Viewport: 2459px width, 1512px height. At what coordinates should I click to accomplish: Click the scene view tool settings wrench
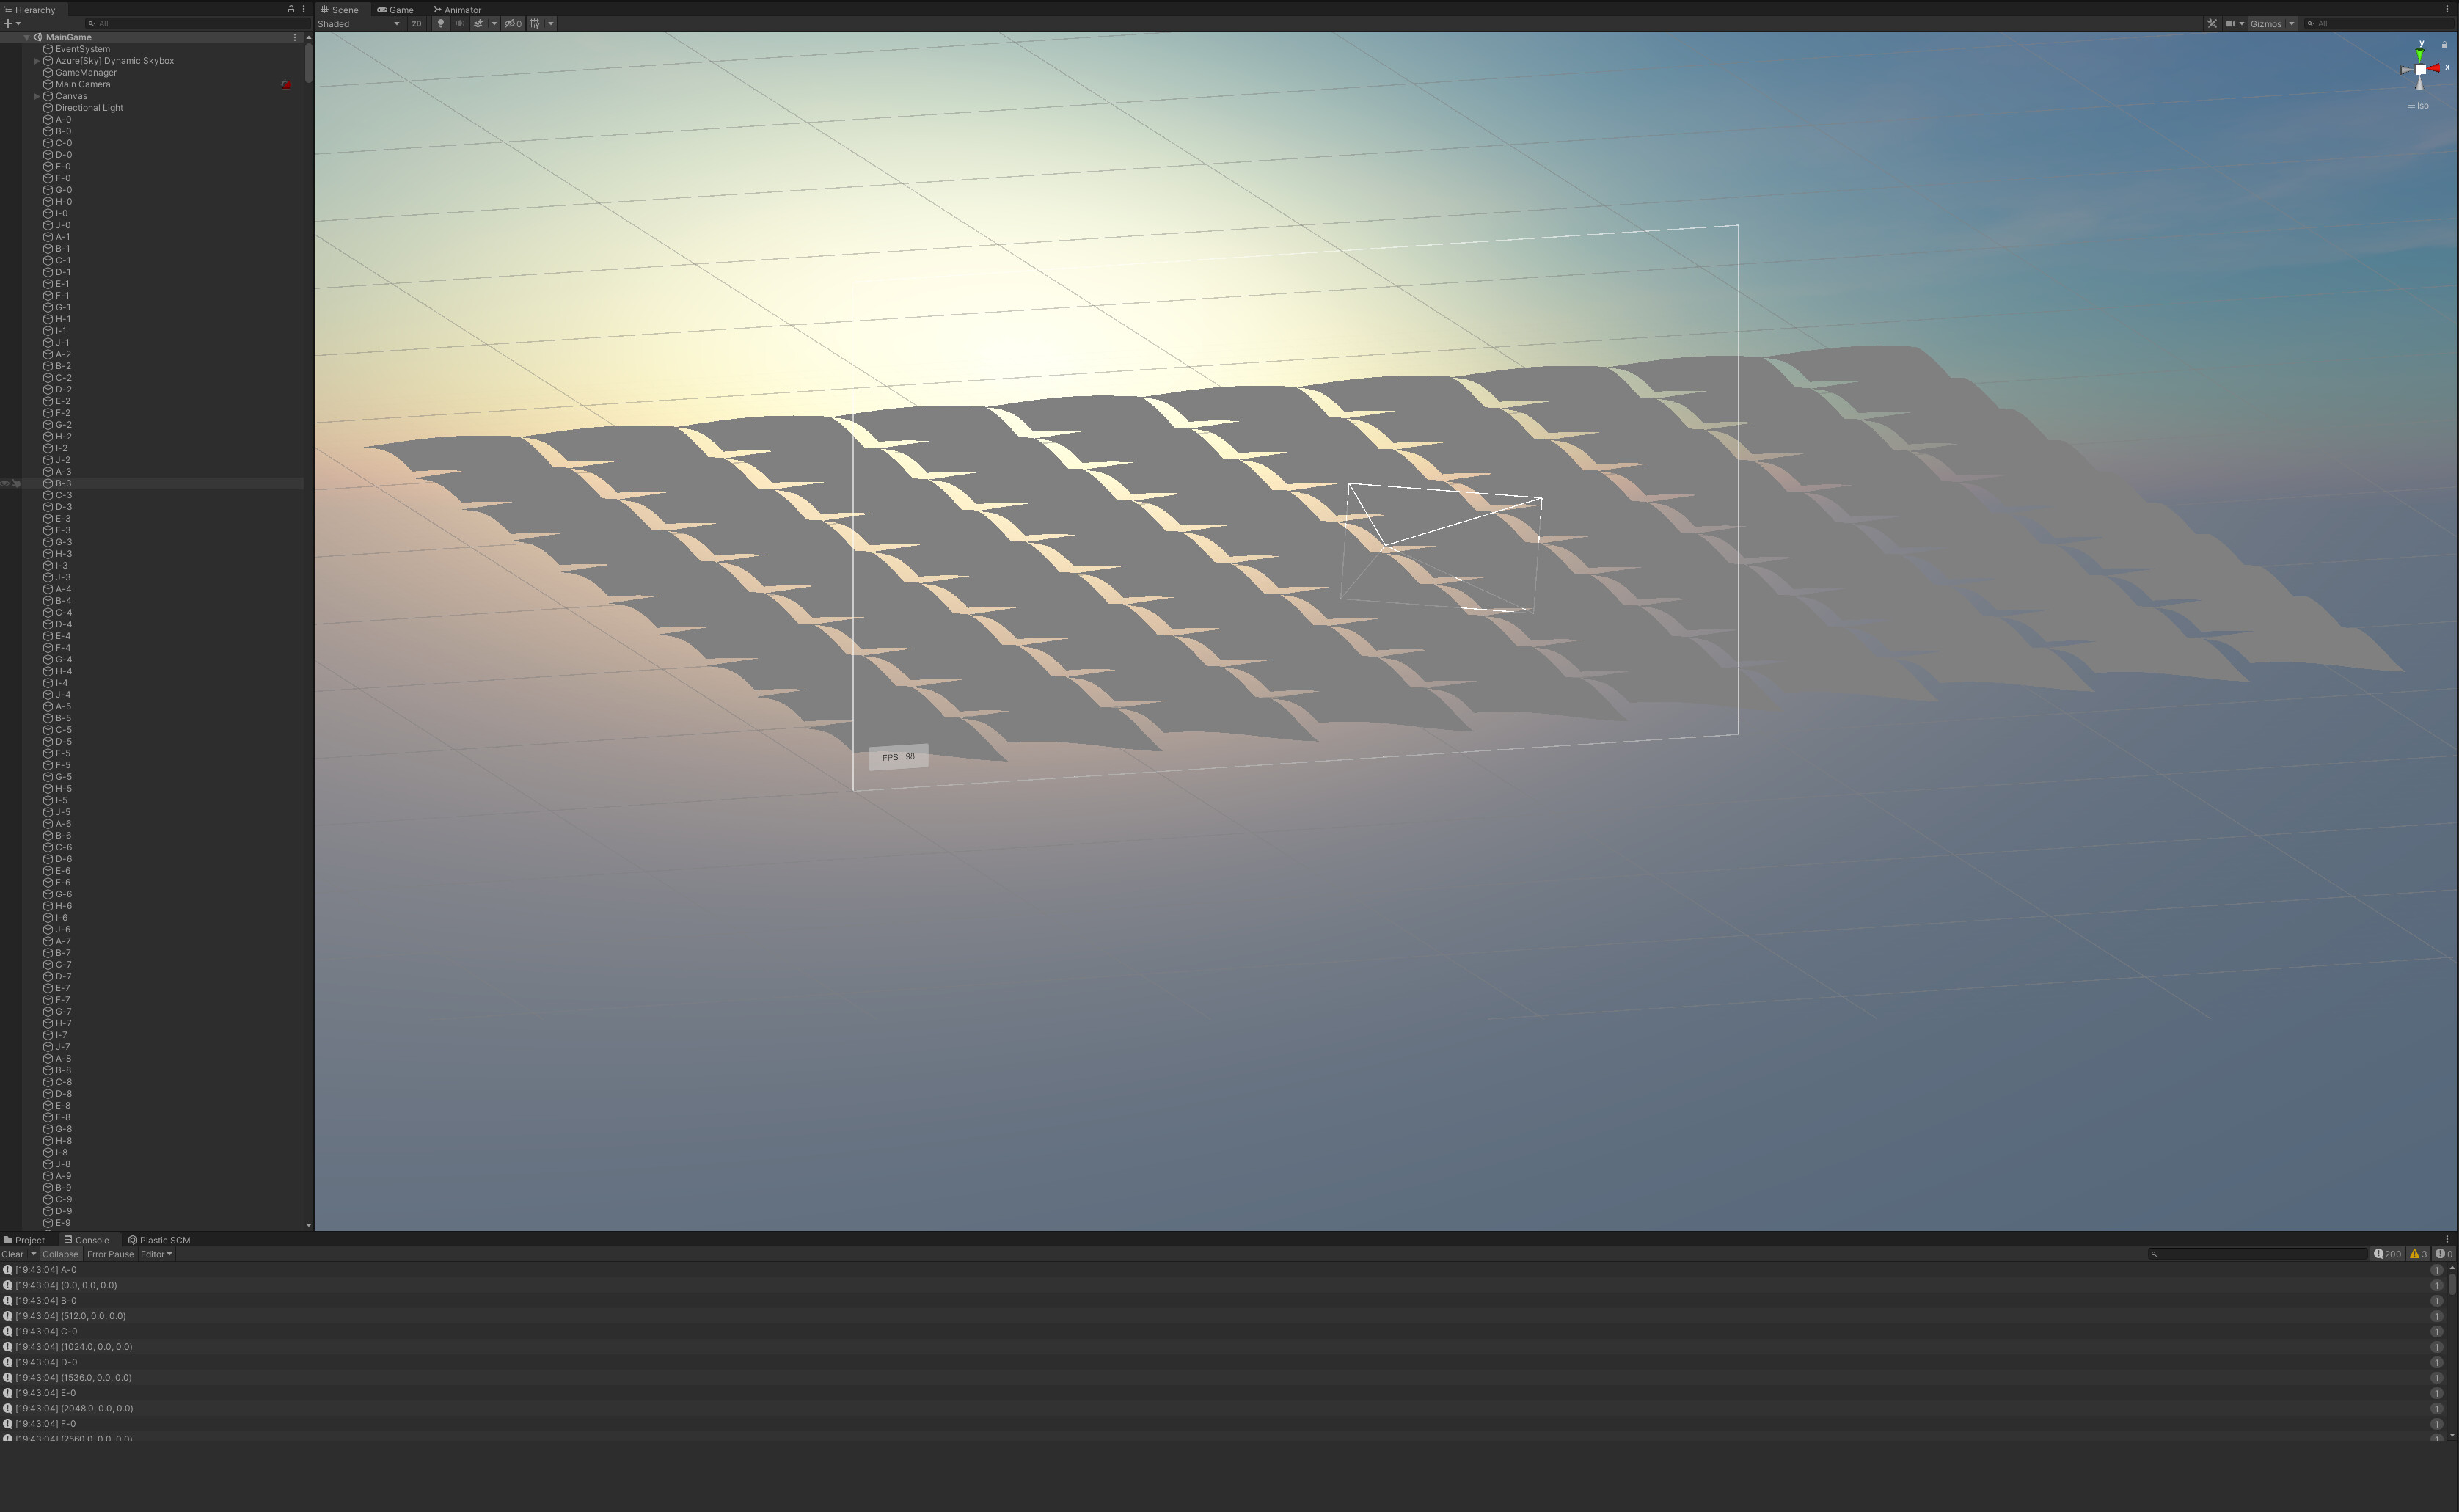(2212, 23)
